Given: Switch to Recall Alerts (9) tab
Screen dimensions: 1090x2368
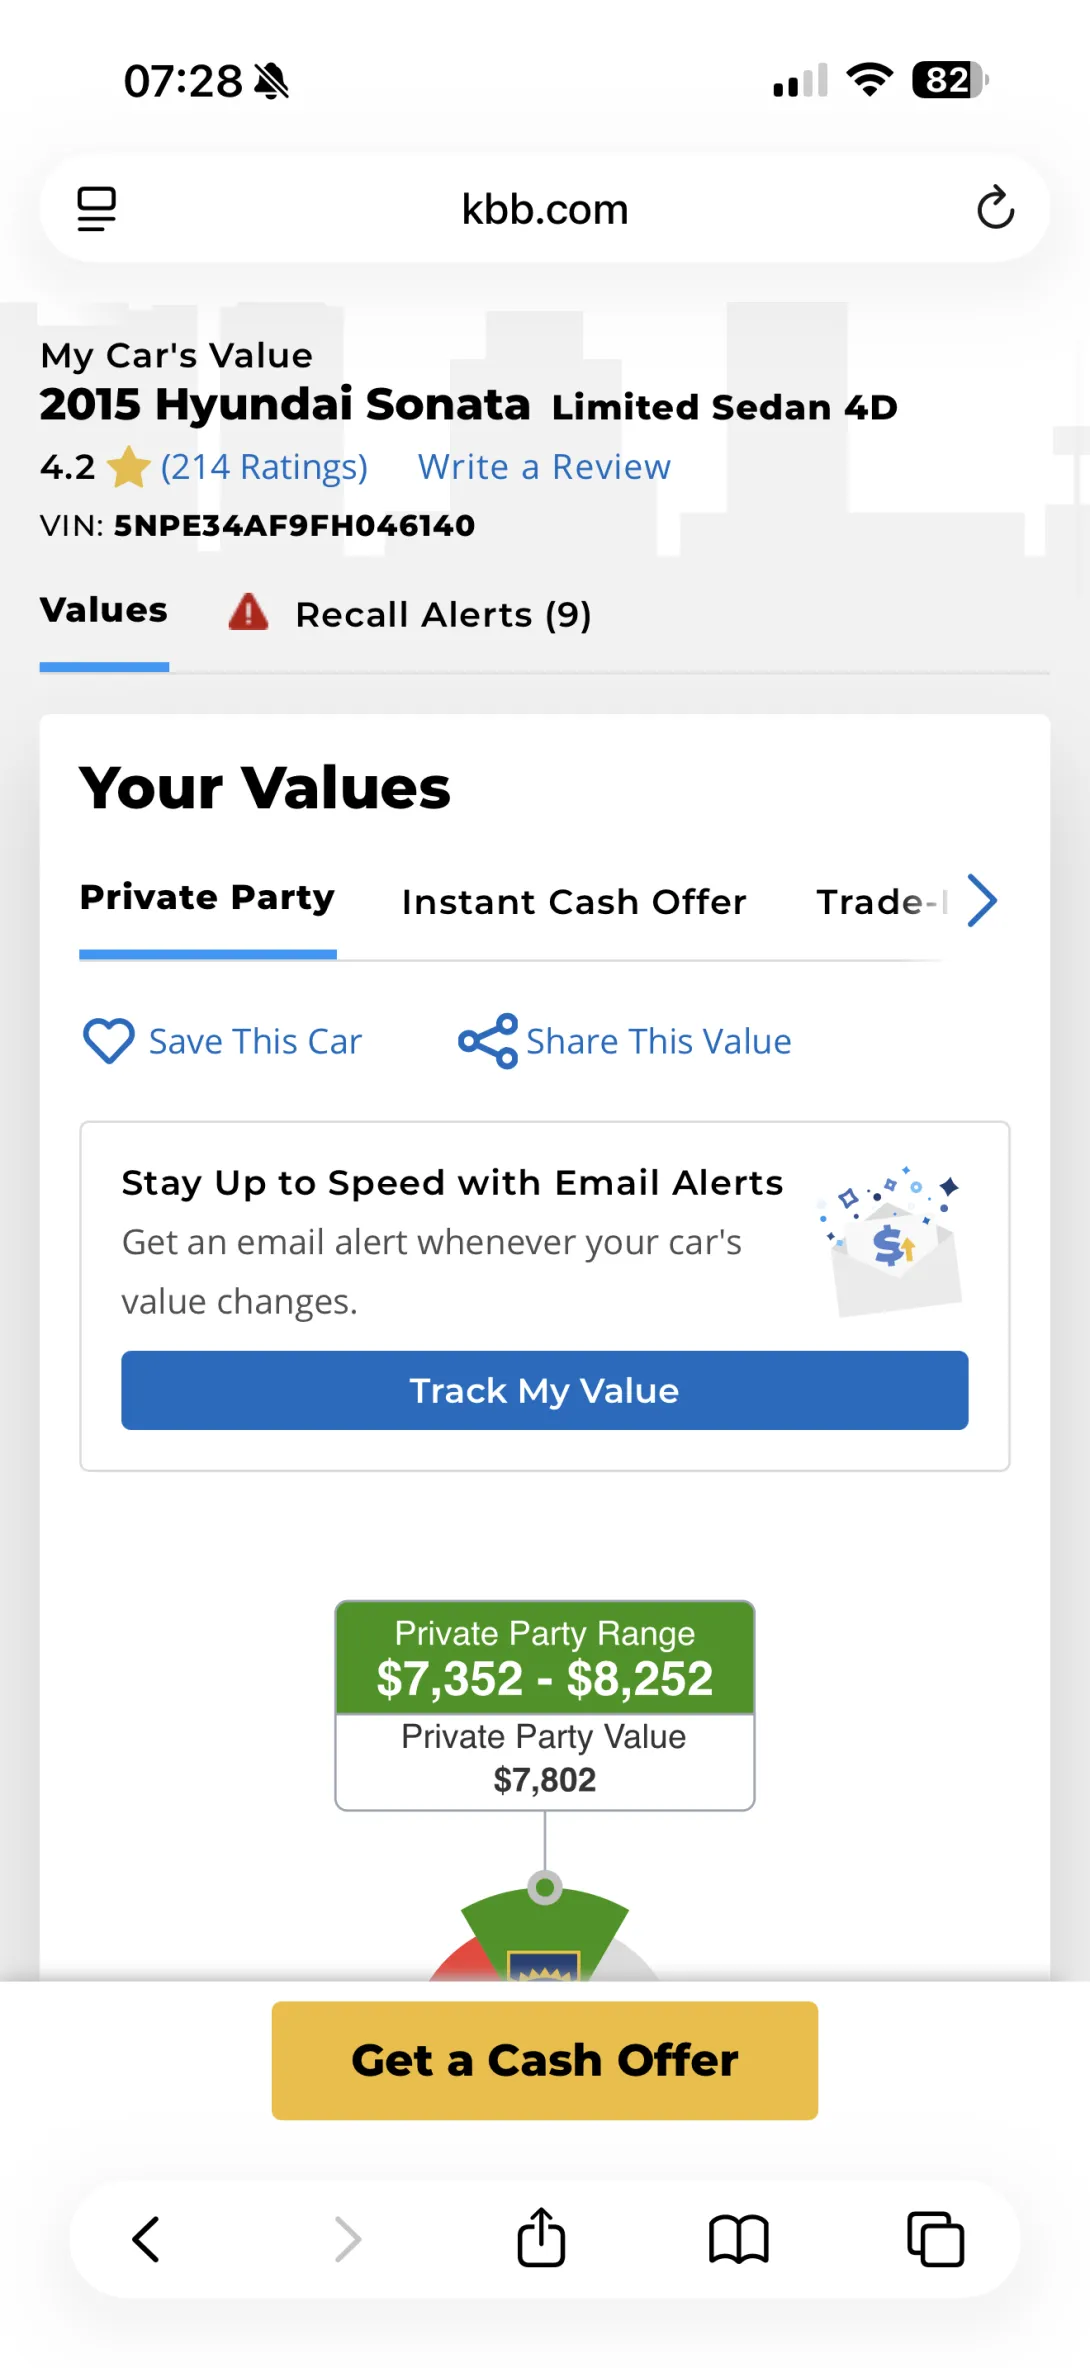Looking at the screenshot, I should pos(443,614).
